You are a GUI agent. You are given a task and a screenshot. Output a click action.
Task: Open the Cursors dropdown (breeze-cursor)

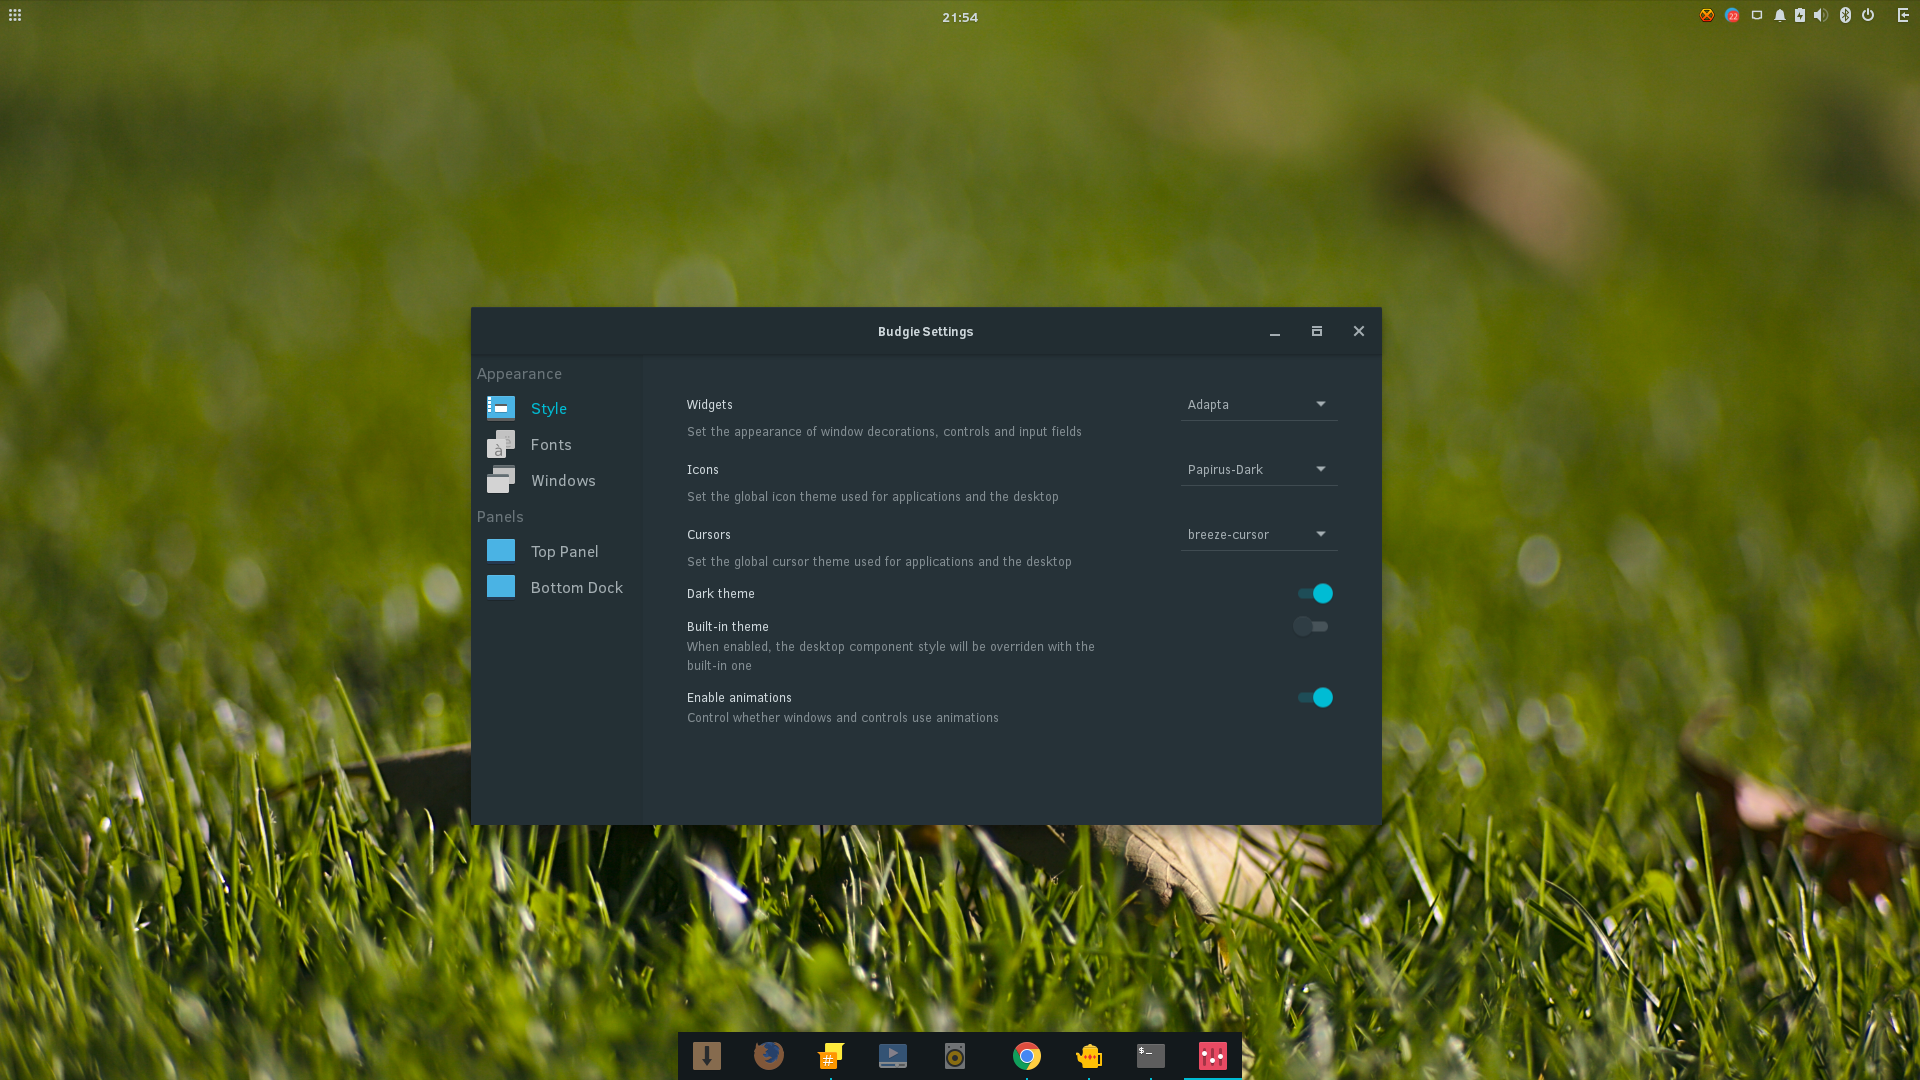[x=1259, y=534]
